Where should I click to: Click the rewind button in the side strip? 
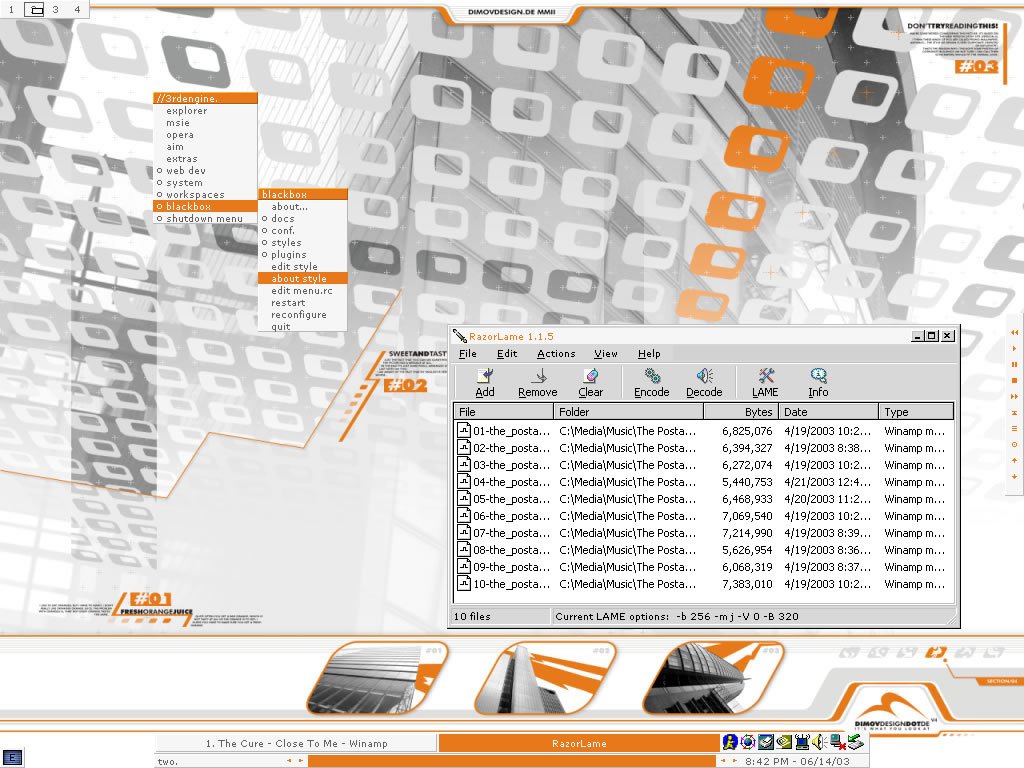[1014, 332]
